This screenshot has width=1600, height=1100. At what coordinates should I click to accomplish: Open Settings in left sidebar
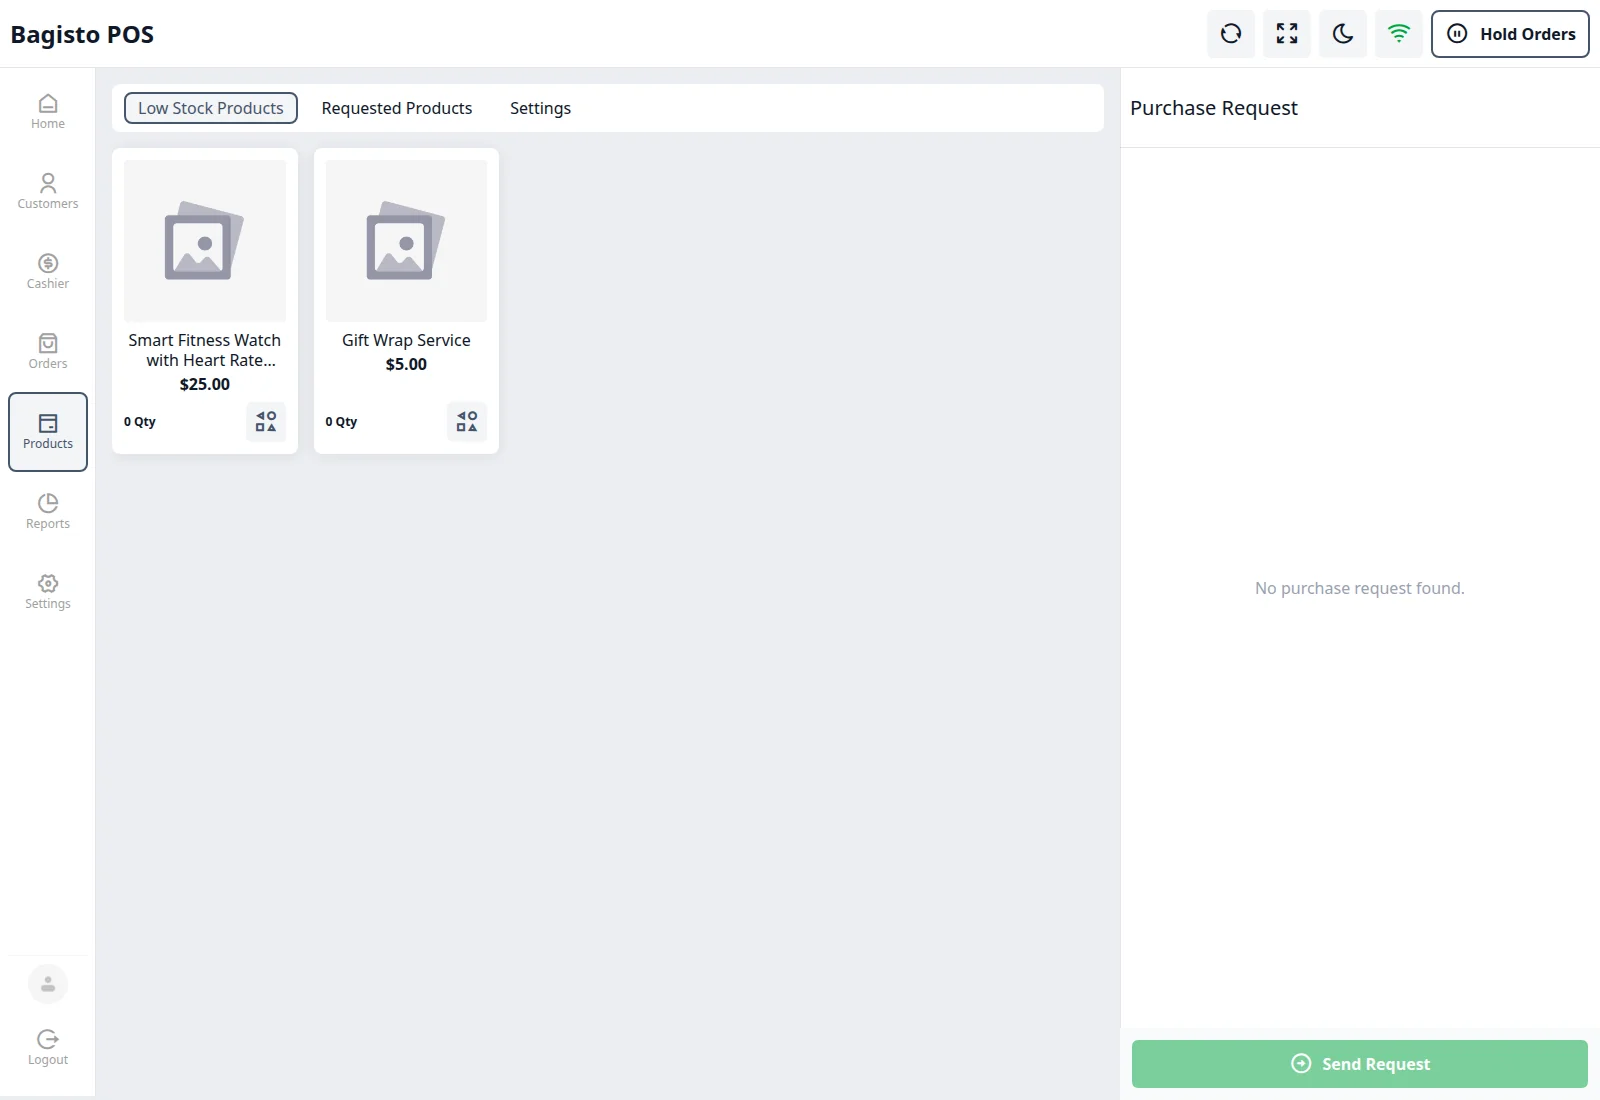(x=48, y=592)
